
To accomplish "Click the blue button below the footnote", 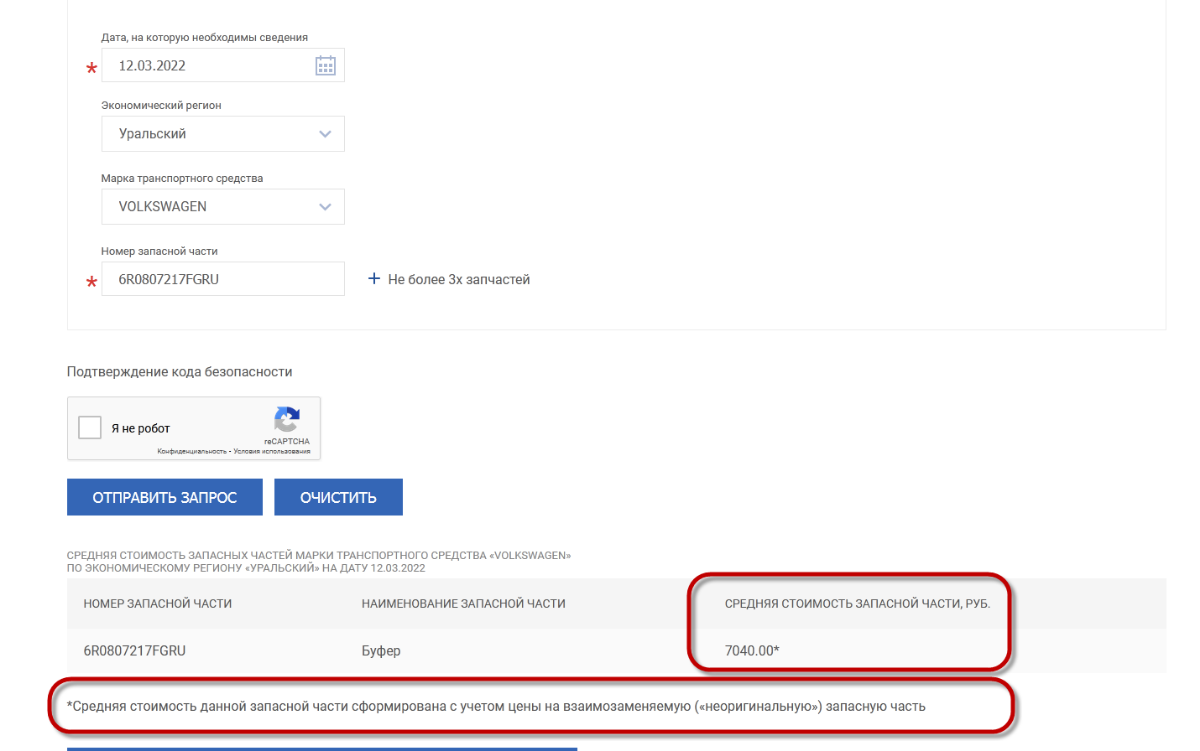I will pyautogui.click(x=322, y=748).
